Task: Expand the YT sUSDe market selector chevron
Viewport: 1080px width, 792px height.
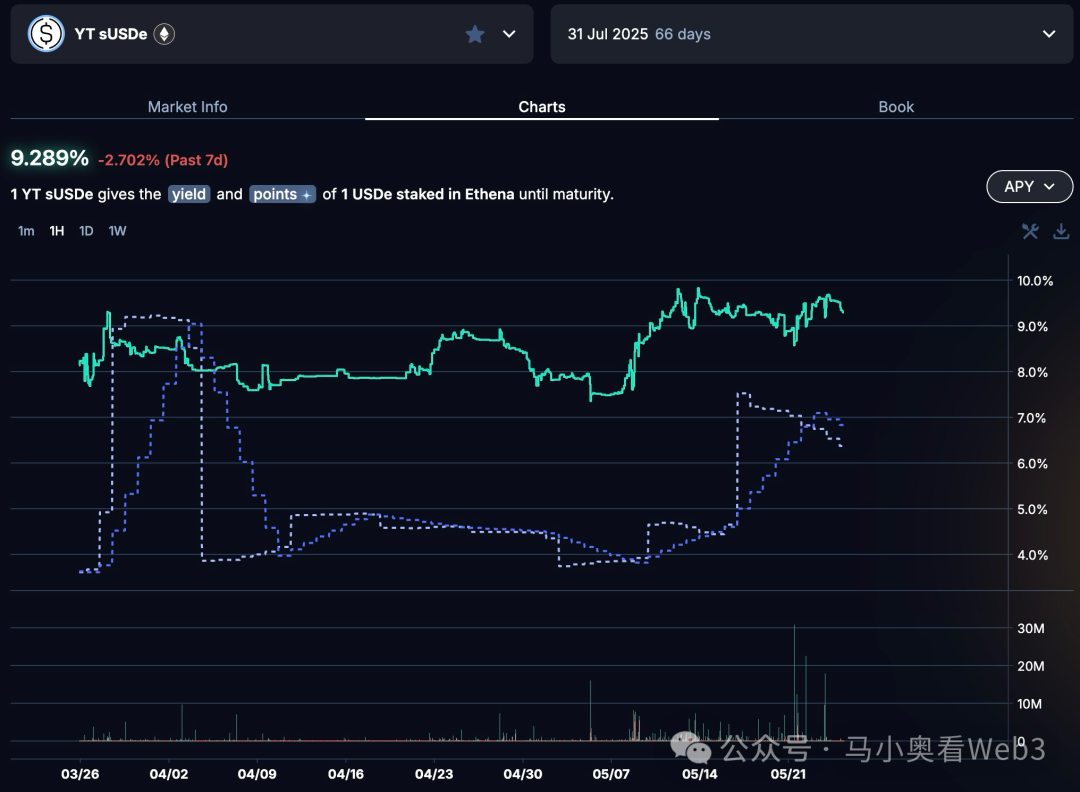Action: [x=509, y=34]
